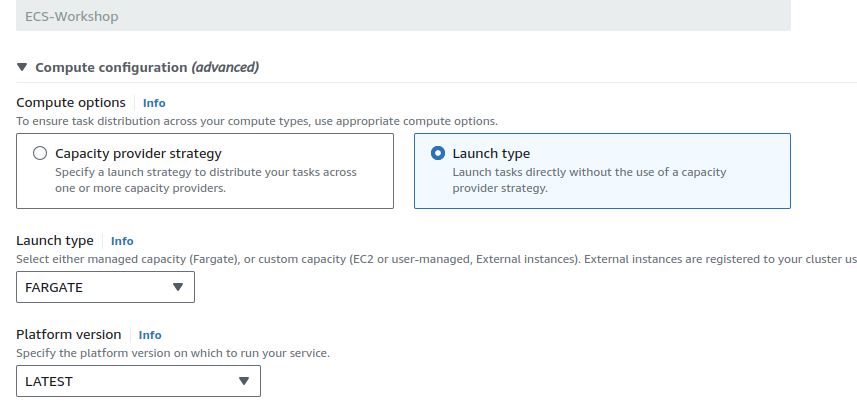The height and width of the screenshot is (416, 857).
Task: Click the Platform version field label
Action: pos(69,335)
